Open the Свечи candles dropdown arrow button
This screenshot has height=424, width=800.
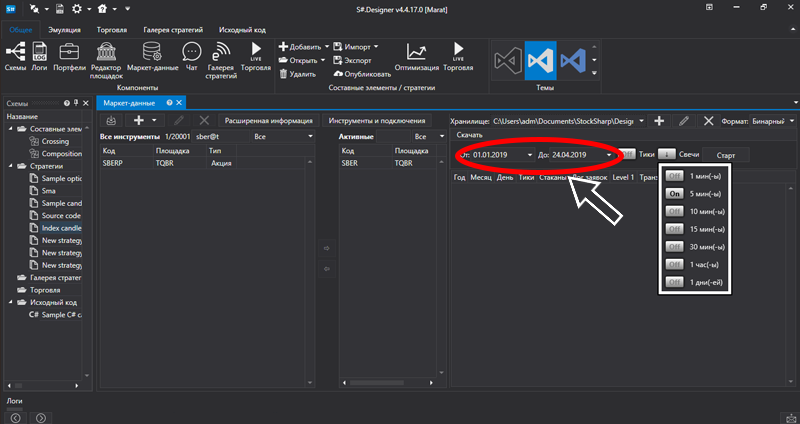pos(666,154)
